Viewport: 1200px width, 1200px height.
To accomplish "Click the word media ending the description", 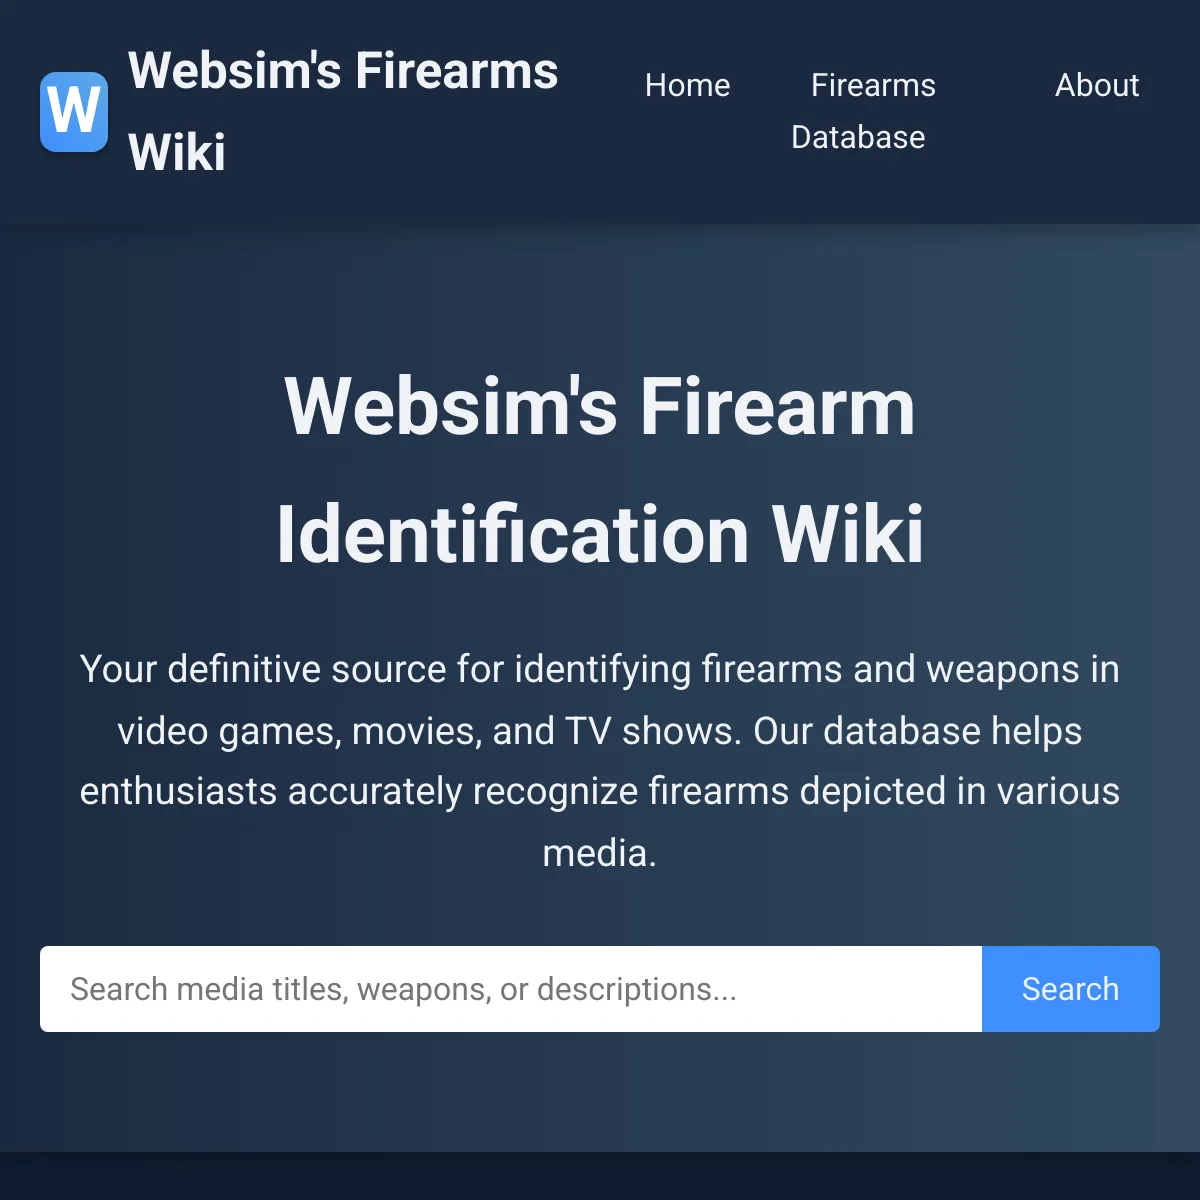I will pyautogui.click(x=599, y=854).
